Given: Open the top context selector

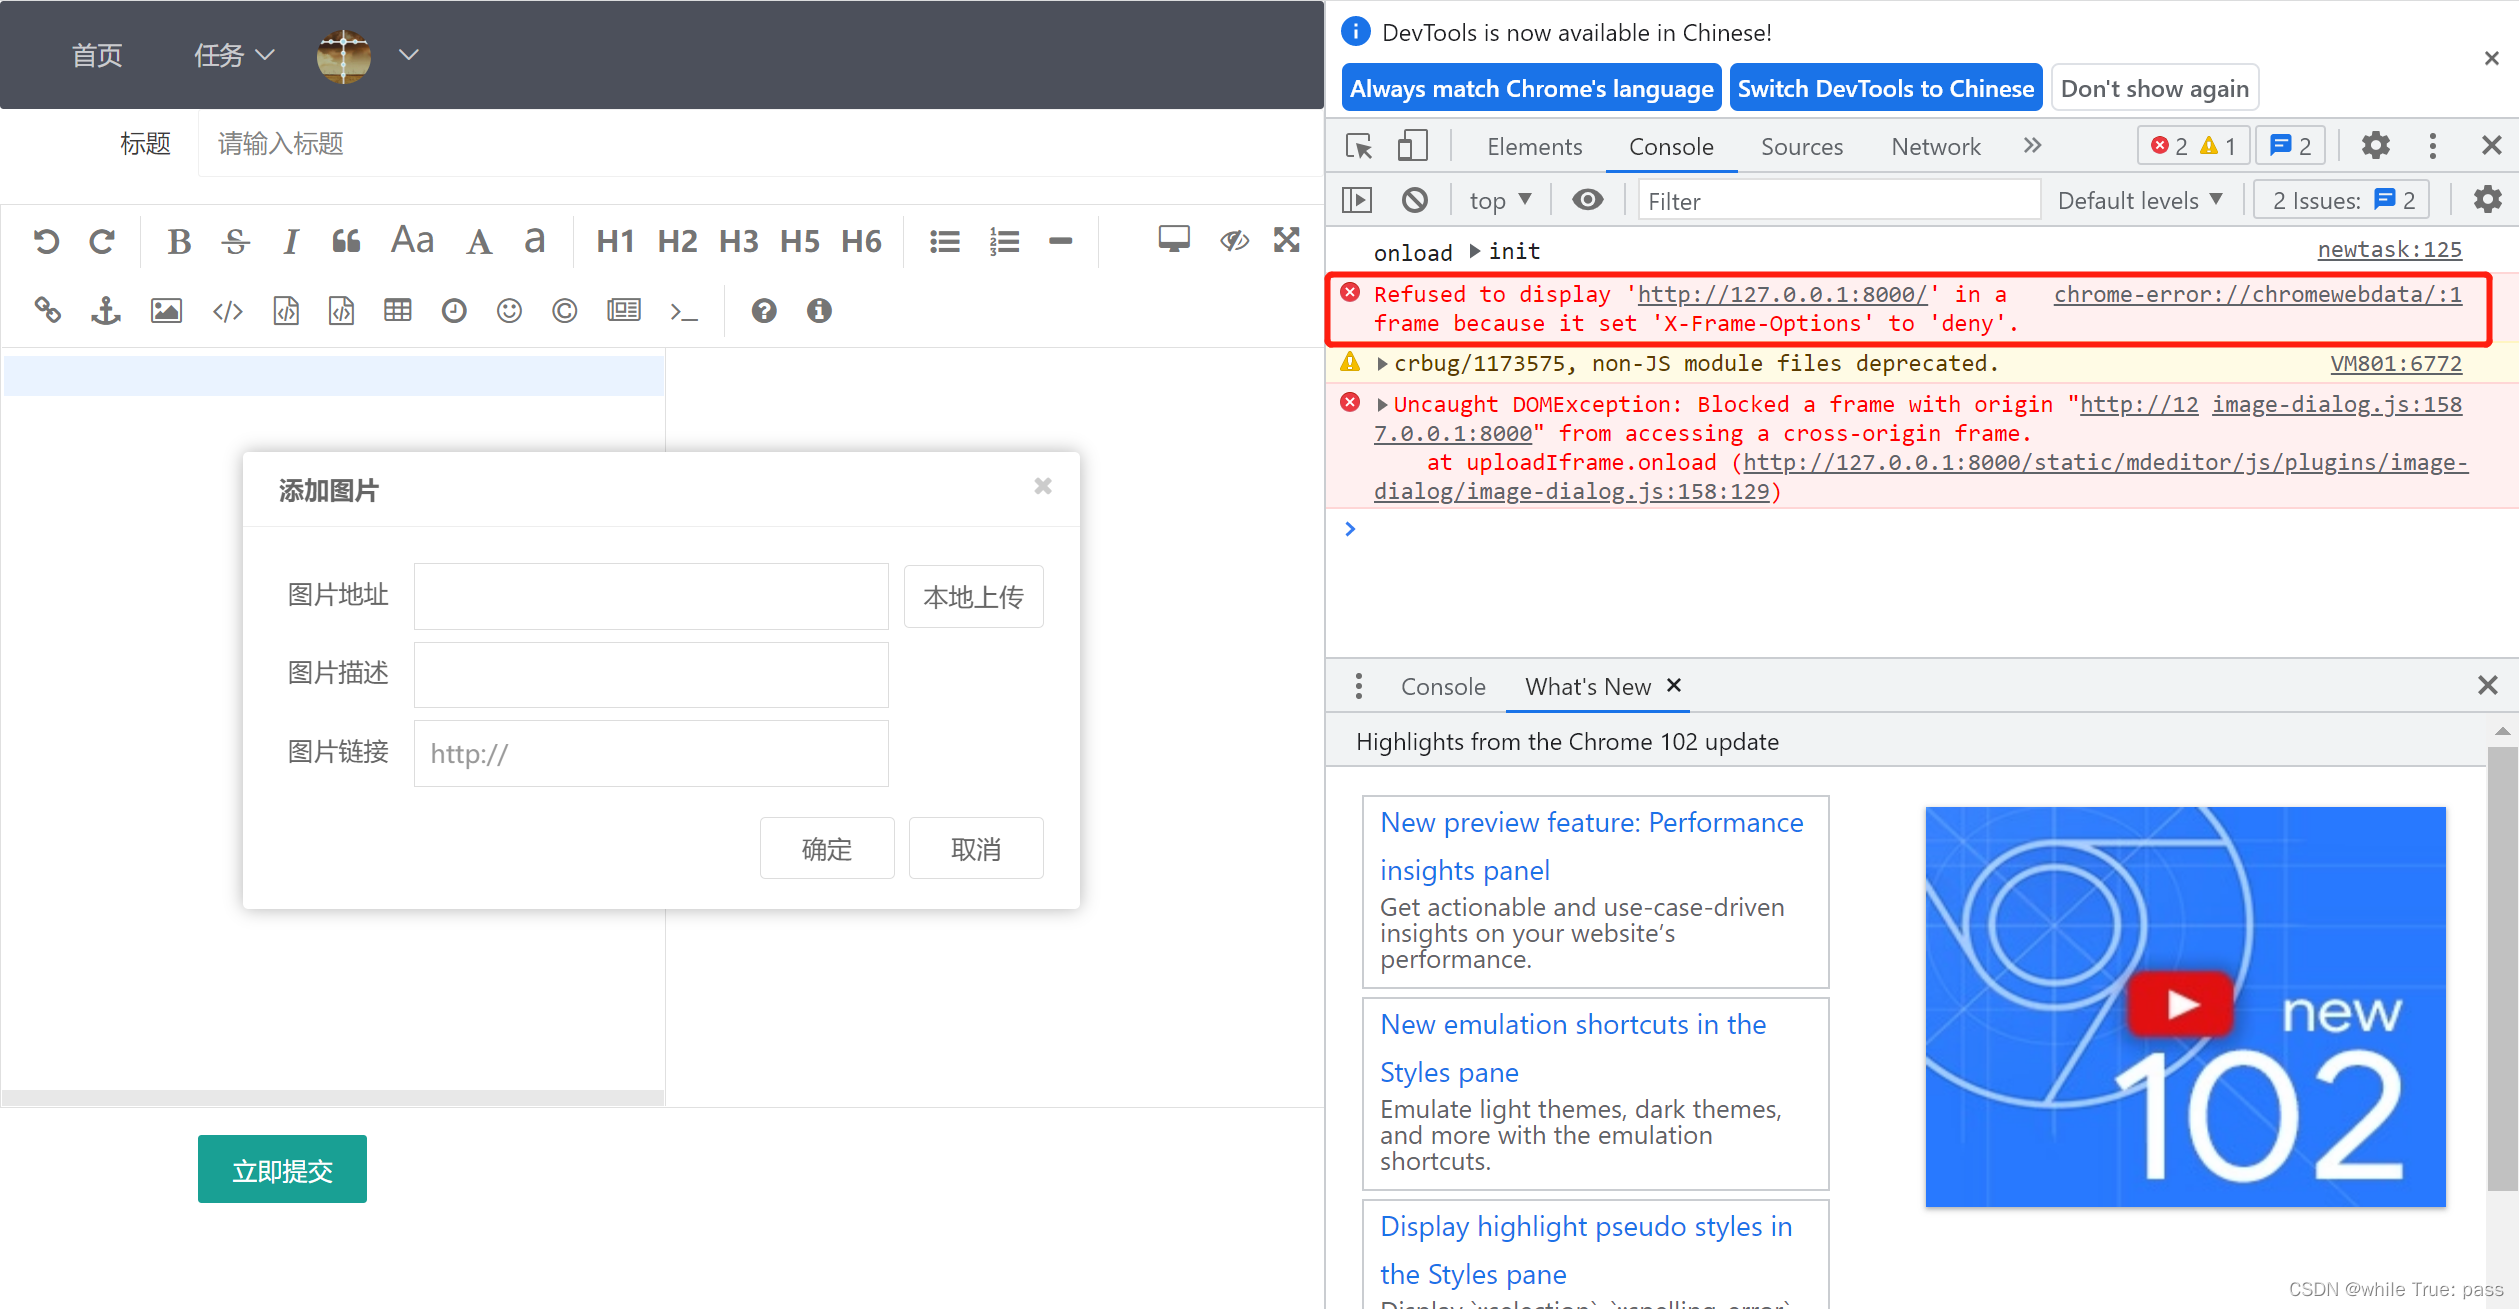Looking at the screenshot, I should coord(1500,200).
